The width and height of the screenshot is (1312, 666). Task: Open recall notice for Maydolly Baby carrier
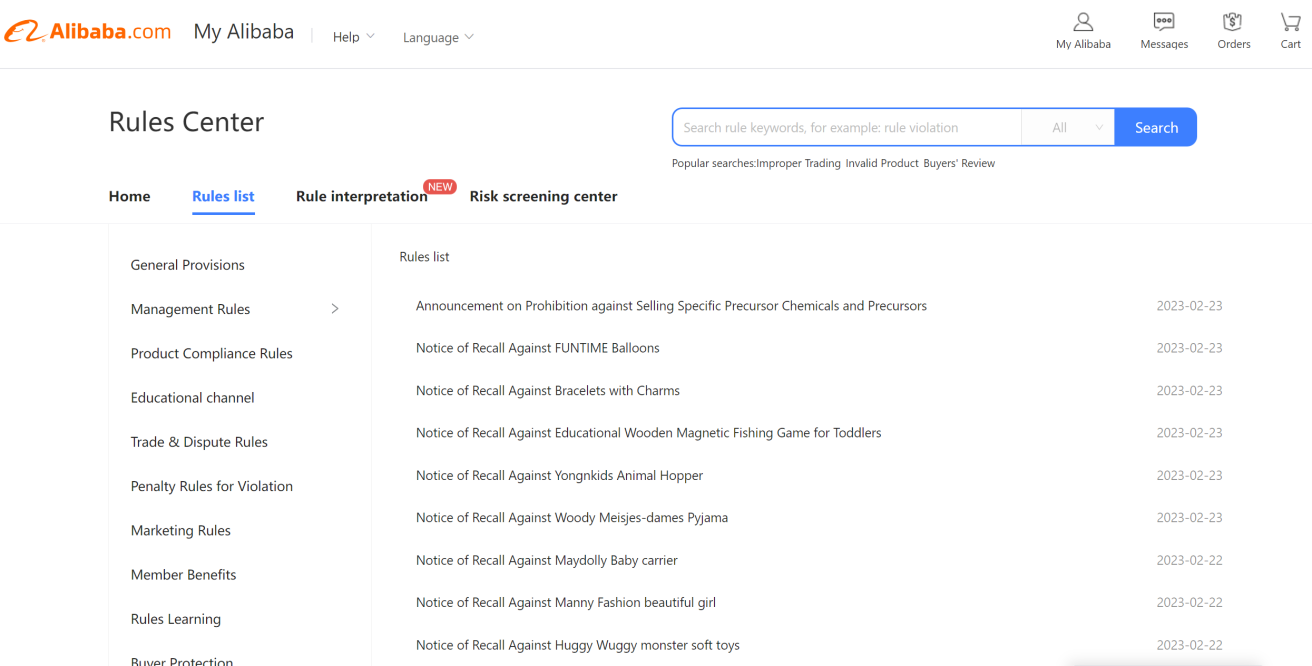pos(546,560)
